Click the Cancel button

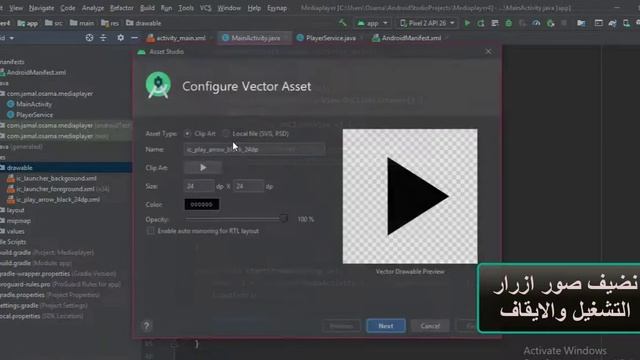[430, 326]
